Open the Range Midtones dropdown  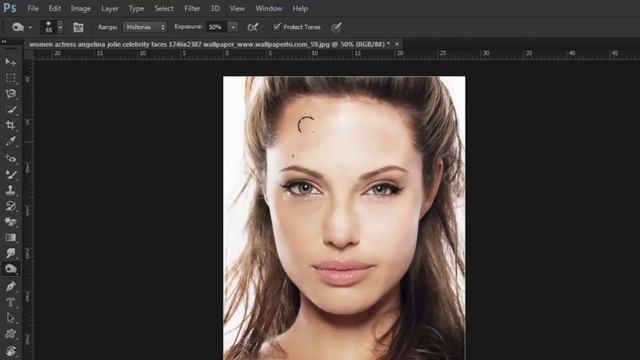coord(145,27)
